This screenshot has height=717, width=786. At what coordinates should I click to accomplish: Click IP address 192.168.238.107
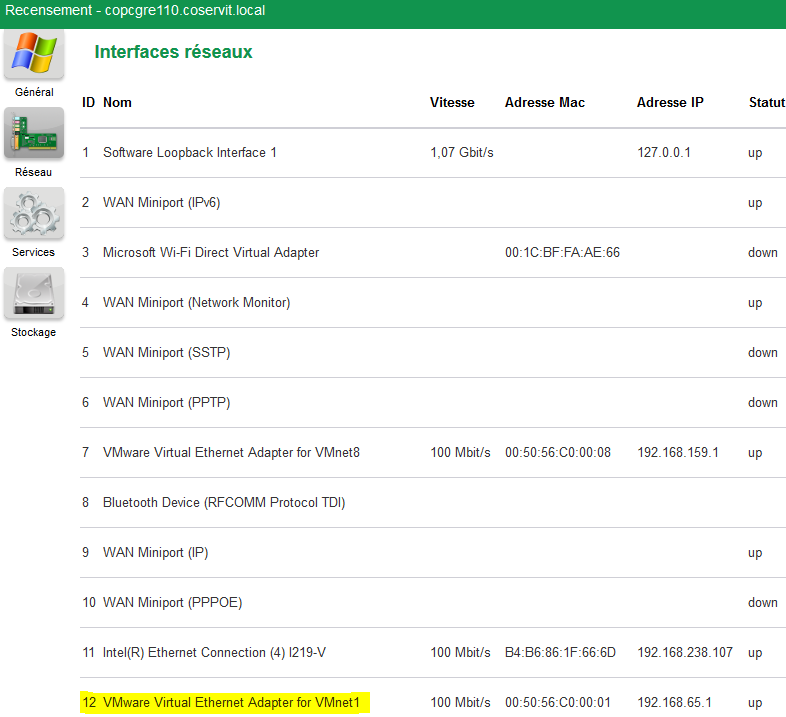tap(685, 652)
